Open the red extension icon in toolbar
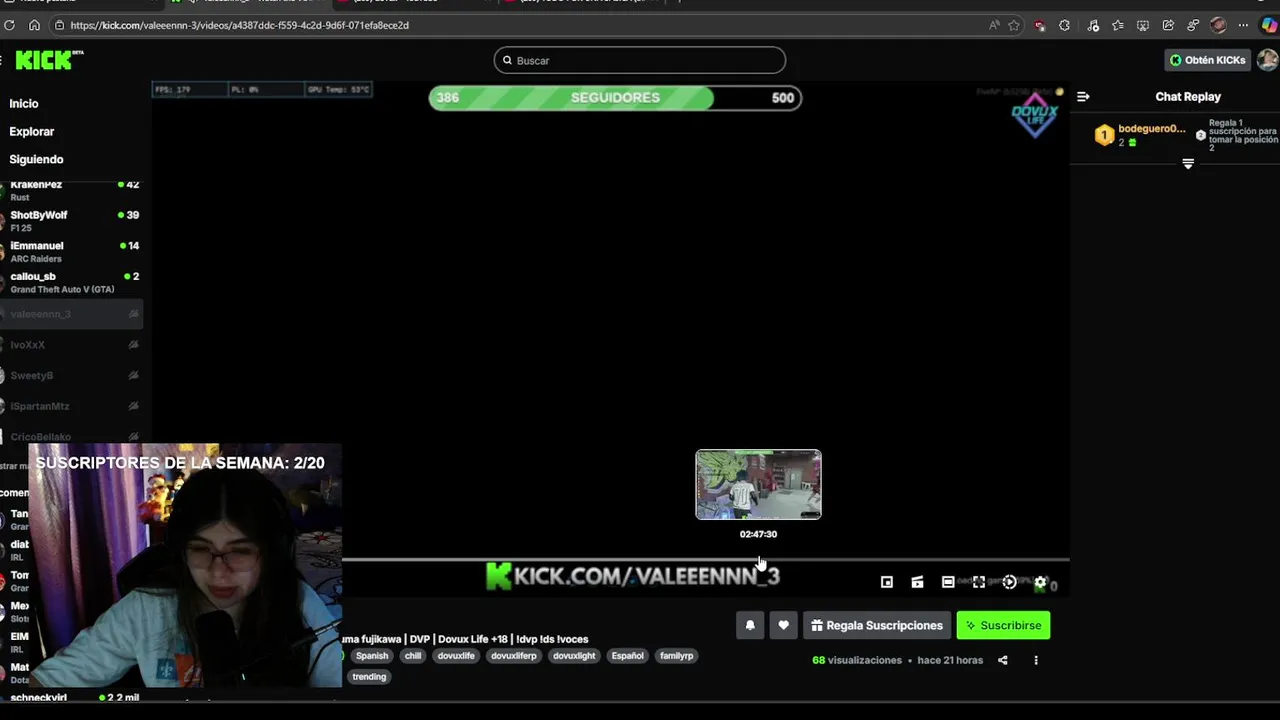The width and height of the screenshot is (1280, 720). coord(1040,25)
